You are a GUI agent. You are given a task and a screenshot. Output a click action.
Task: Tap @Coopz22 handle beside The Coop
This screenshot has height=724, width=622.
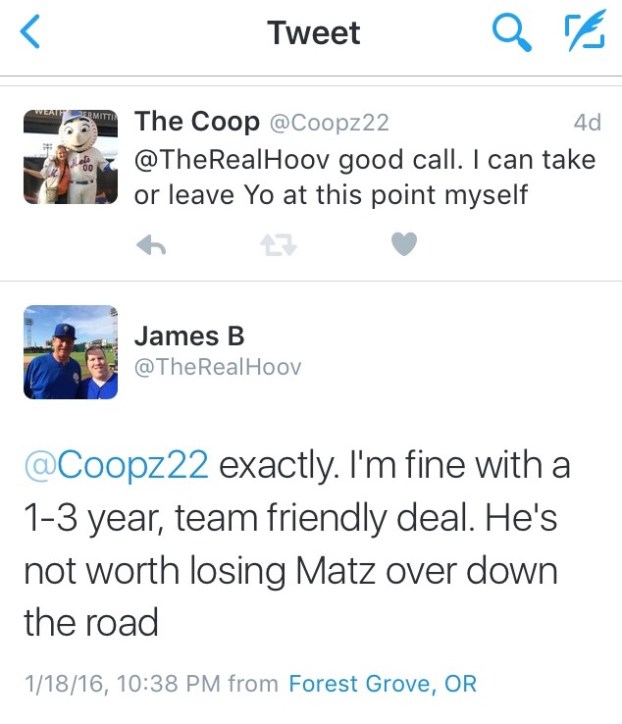329,123
